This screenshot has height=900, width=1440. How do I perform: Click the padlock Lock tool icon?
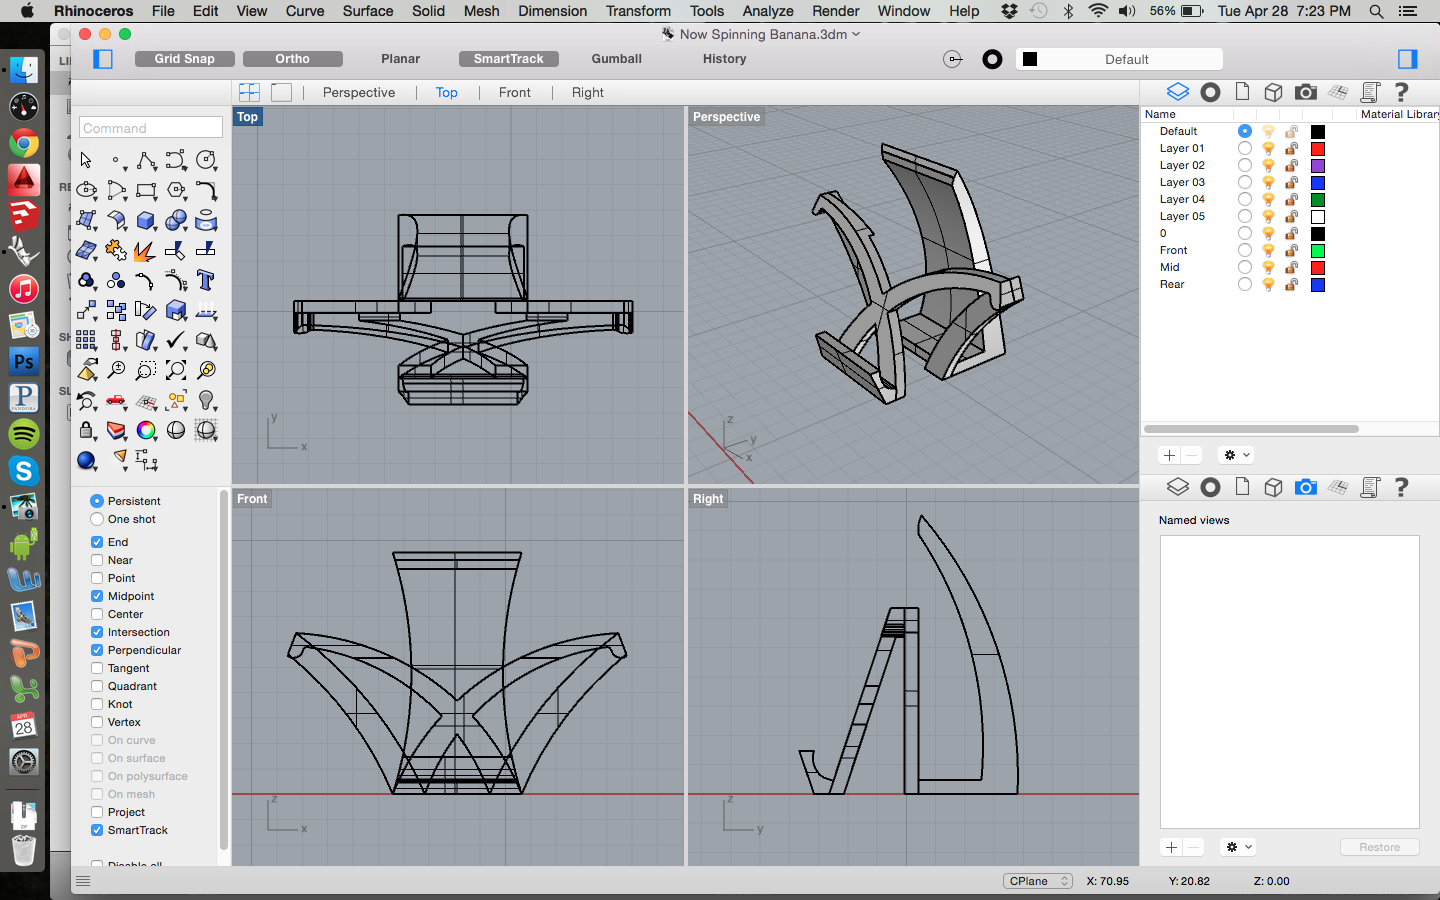pos(86,430)
